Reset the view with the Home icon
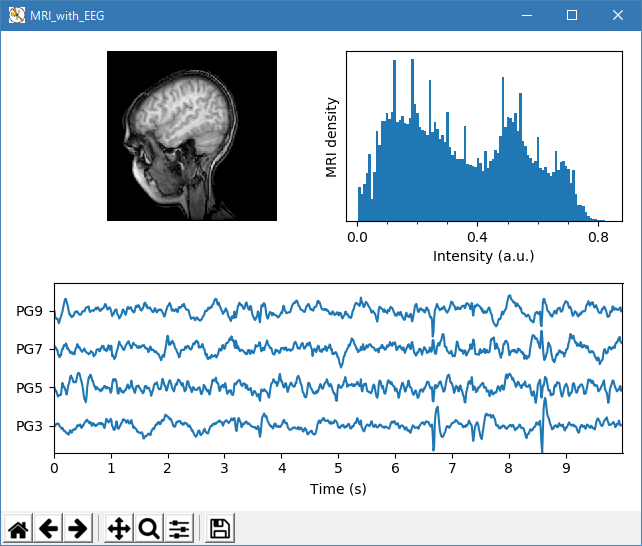The width and height of the screenshot is (642, 546). (x=18, y=528)
